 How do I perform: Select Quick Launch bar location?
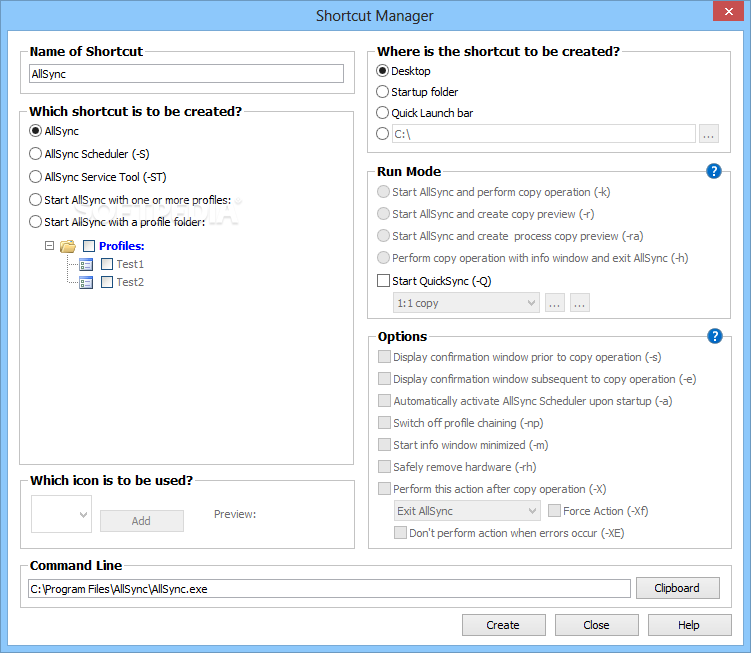[382, 113]
